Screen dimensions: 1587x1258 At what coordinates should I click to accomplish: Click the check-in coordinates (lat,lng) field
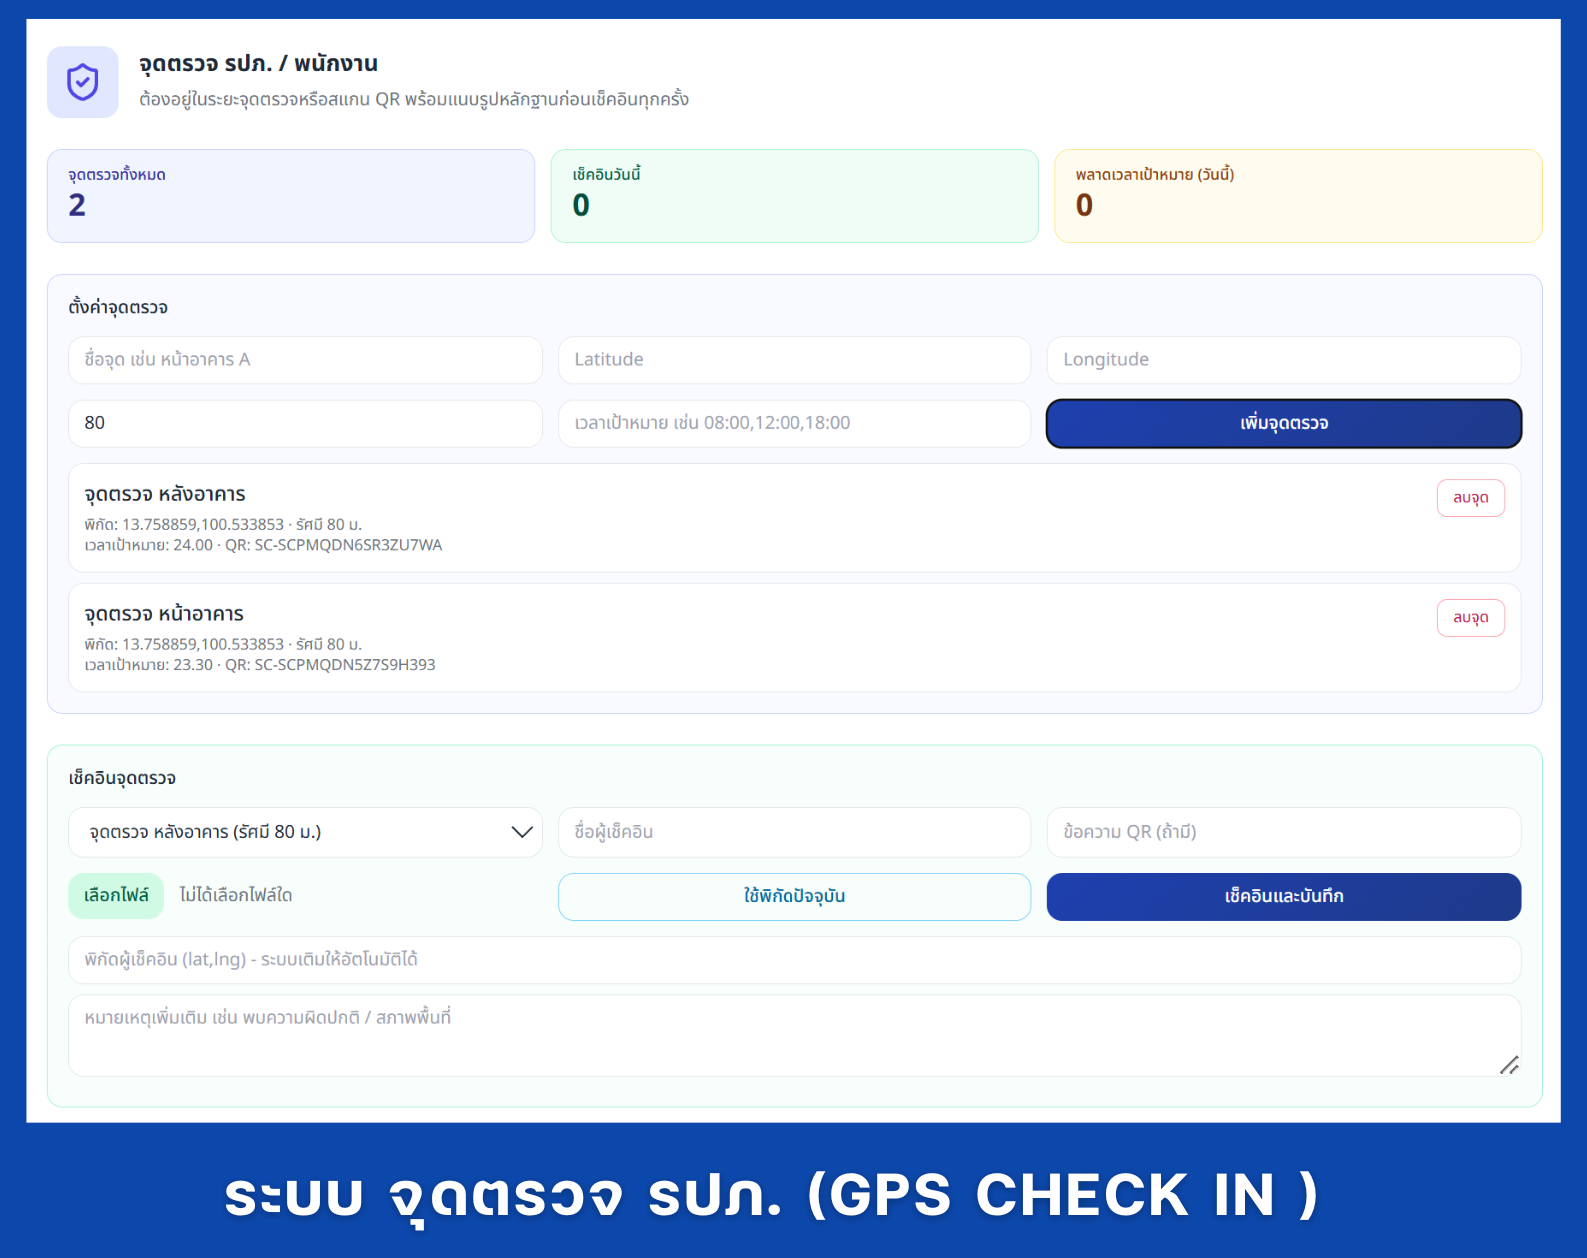tap(794, 960)
